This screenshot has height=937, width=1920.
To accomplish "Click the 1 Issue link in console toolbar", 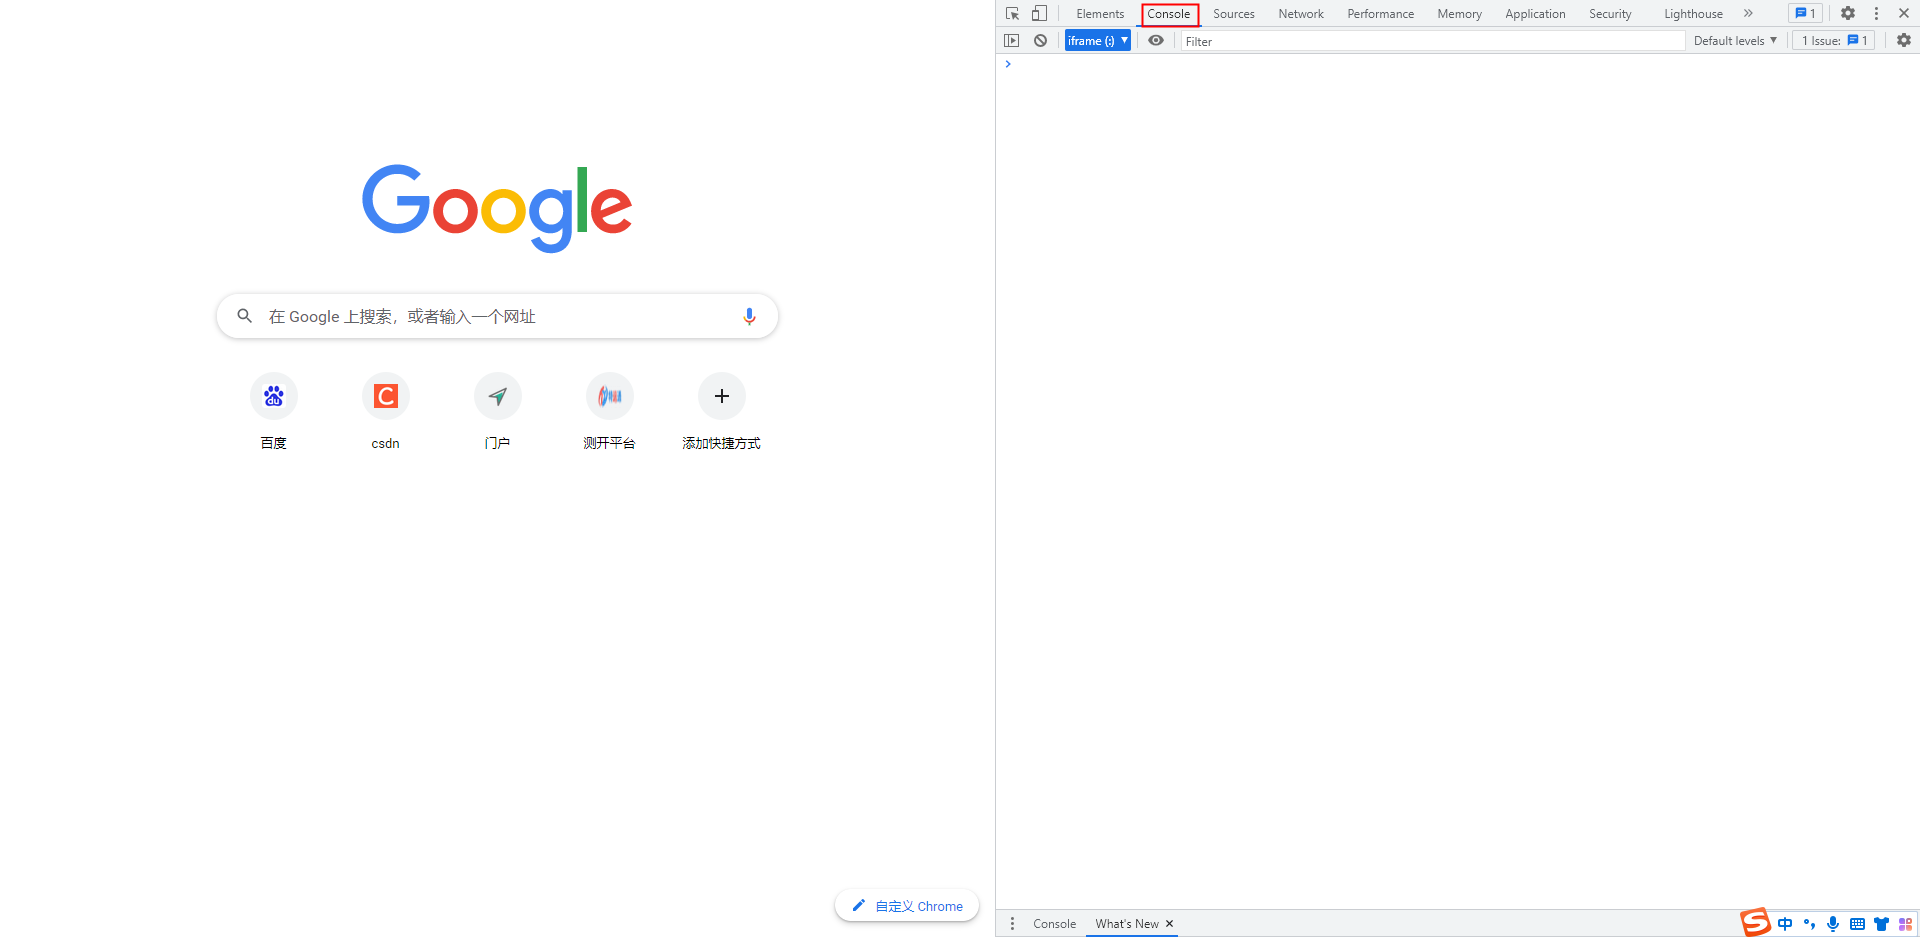I will (x=1833, y=41).
